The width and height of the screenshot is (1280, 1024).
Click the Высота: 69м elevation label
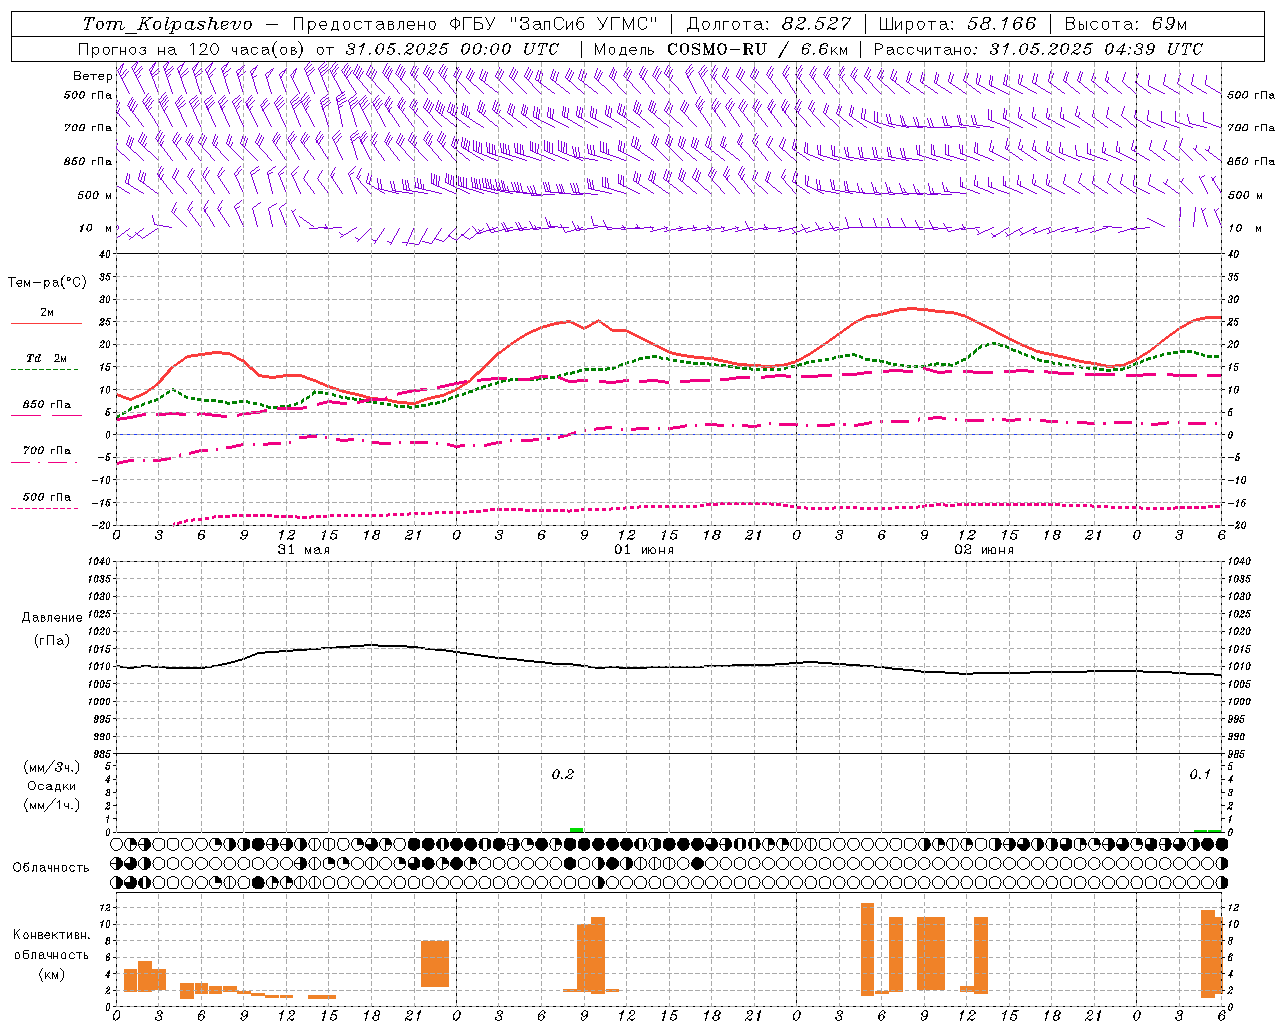coord(1125,24)
